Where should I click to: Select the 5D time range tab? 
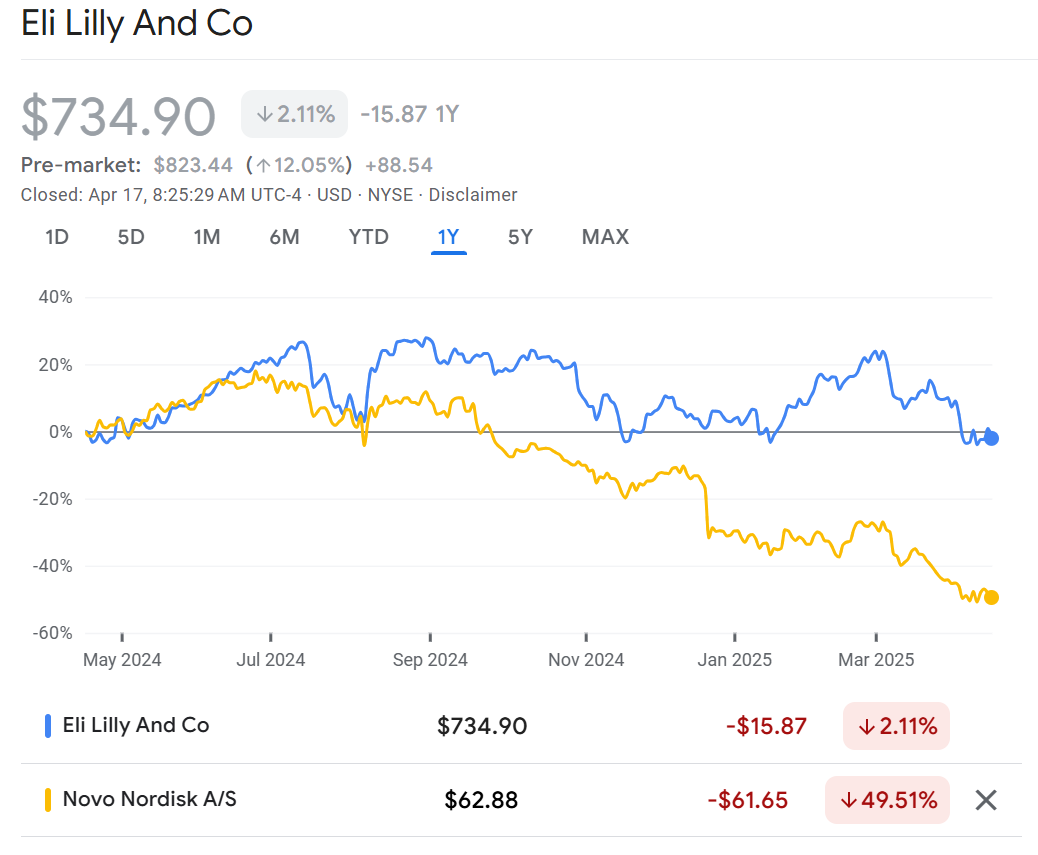[131, 237]
